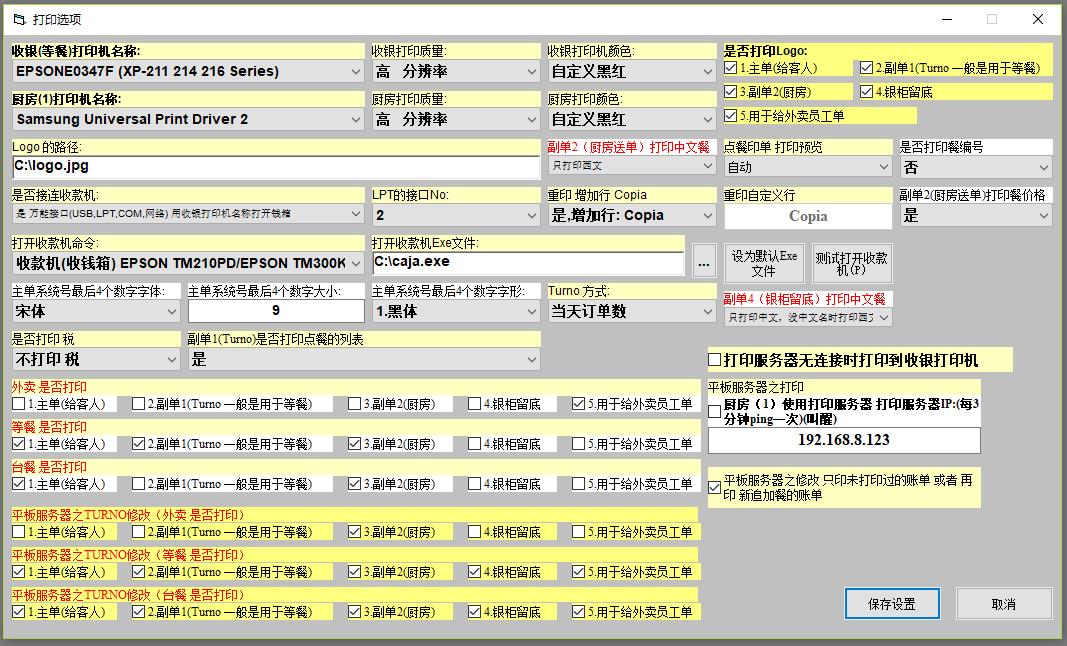Click the print options window title icon
Screen dimensions: 1067x646
(x=19, y=19)
